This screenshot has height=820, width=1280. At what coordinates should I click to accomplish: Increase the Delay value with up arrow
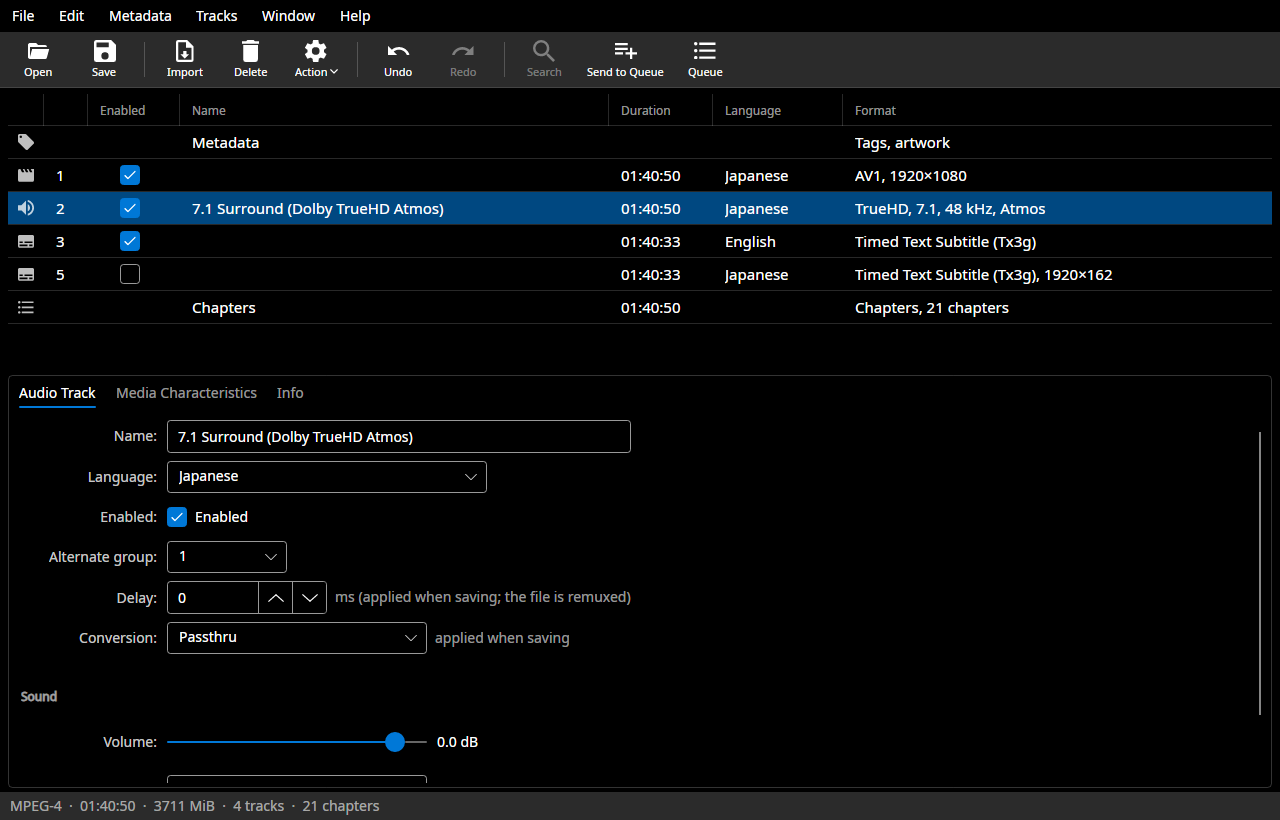[x=276, y=598]
